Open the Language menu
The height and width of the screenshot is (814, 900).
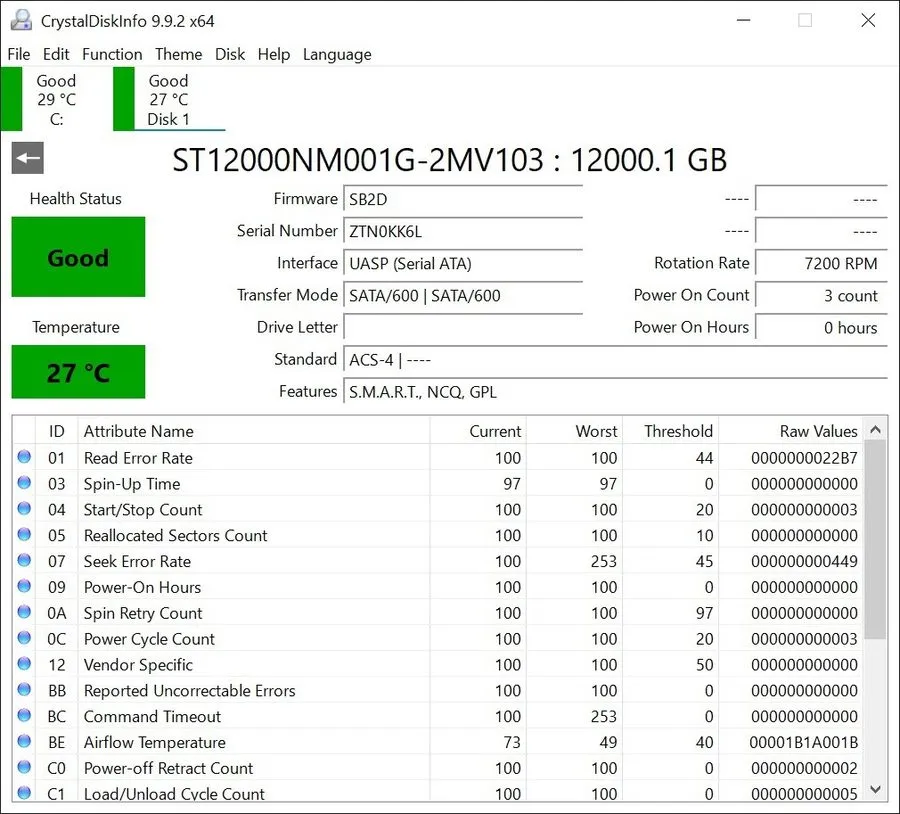click(337, 55)
